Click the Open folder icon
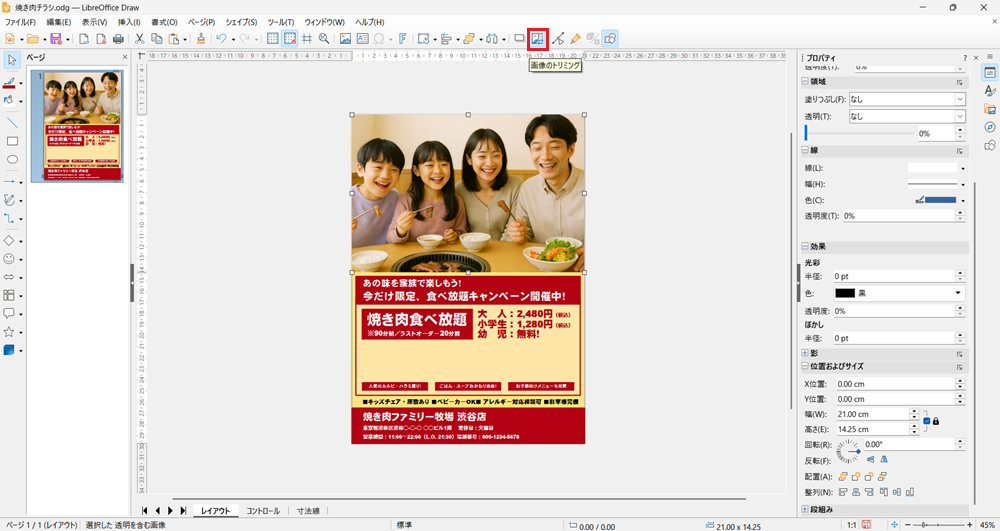Image resolution: width=1000 pixels, height=531 pixels. [33, 39]
